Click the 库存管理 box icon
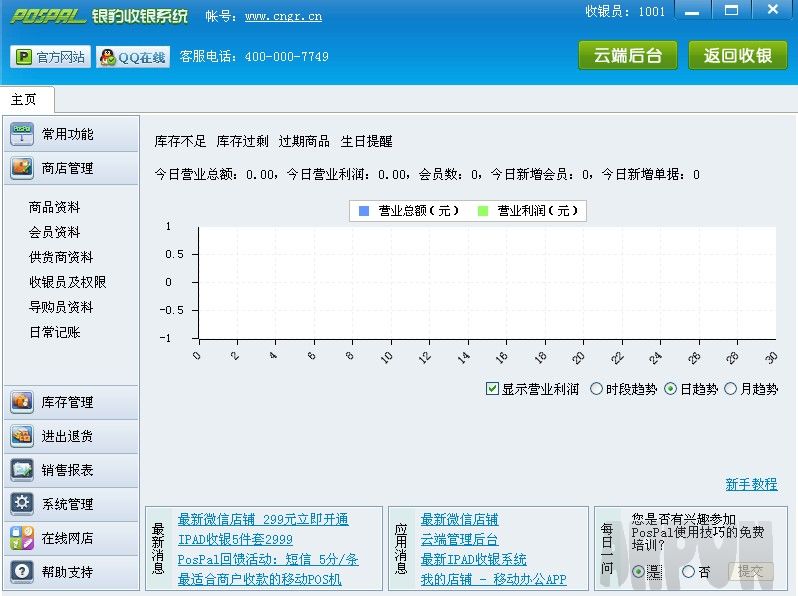 point(22,402)
